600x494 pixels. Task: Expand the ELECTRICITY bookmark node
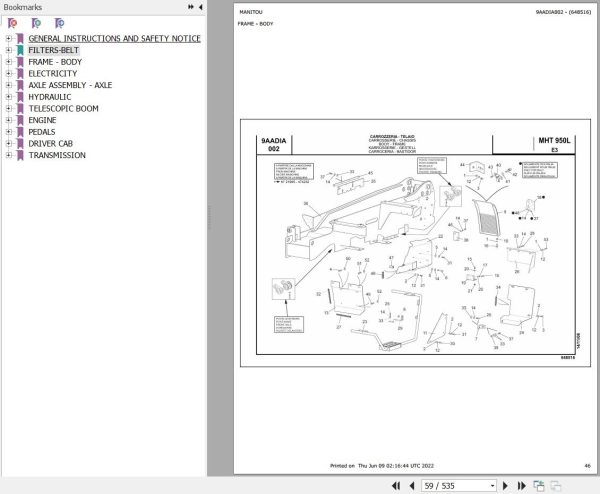pos(8,73)
